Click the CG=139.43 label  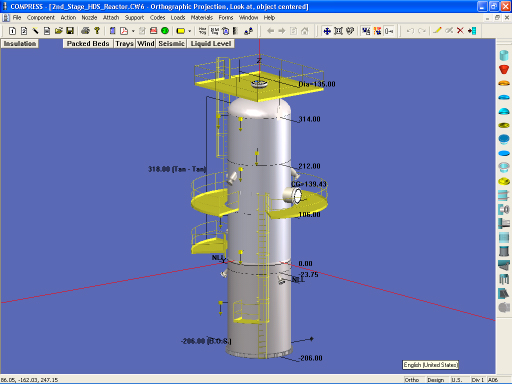309,184
